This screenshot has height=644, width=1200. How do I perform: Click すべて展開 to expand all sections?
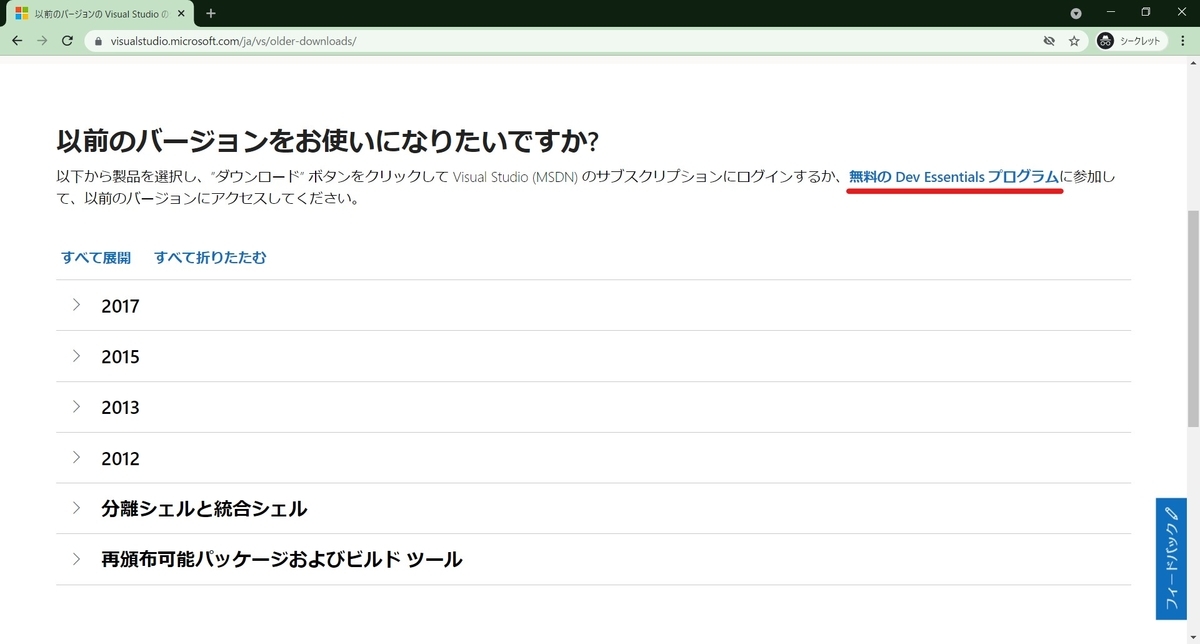point(96,257)
